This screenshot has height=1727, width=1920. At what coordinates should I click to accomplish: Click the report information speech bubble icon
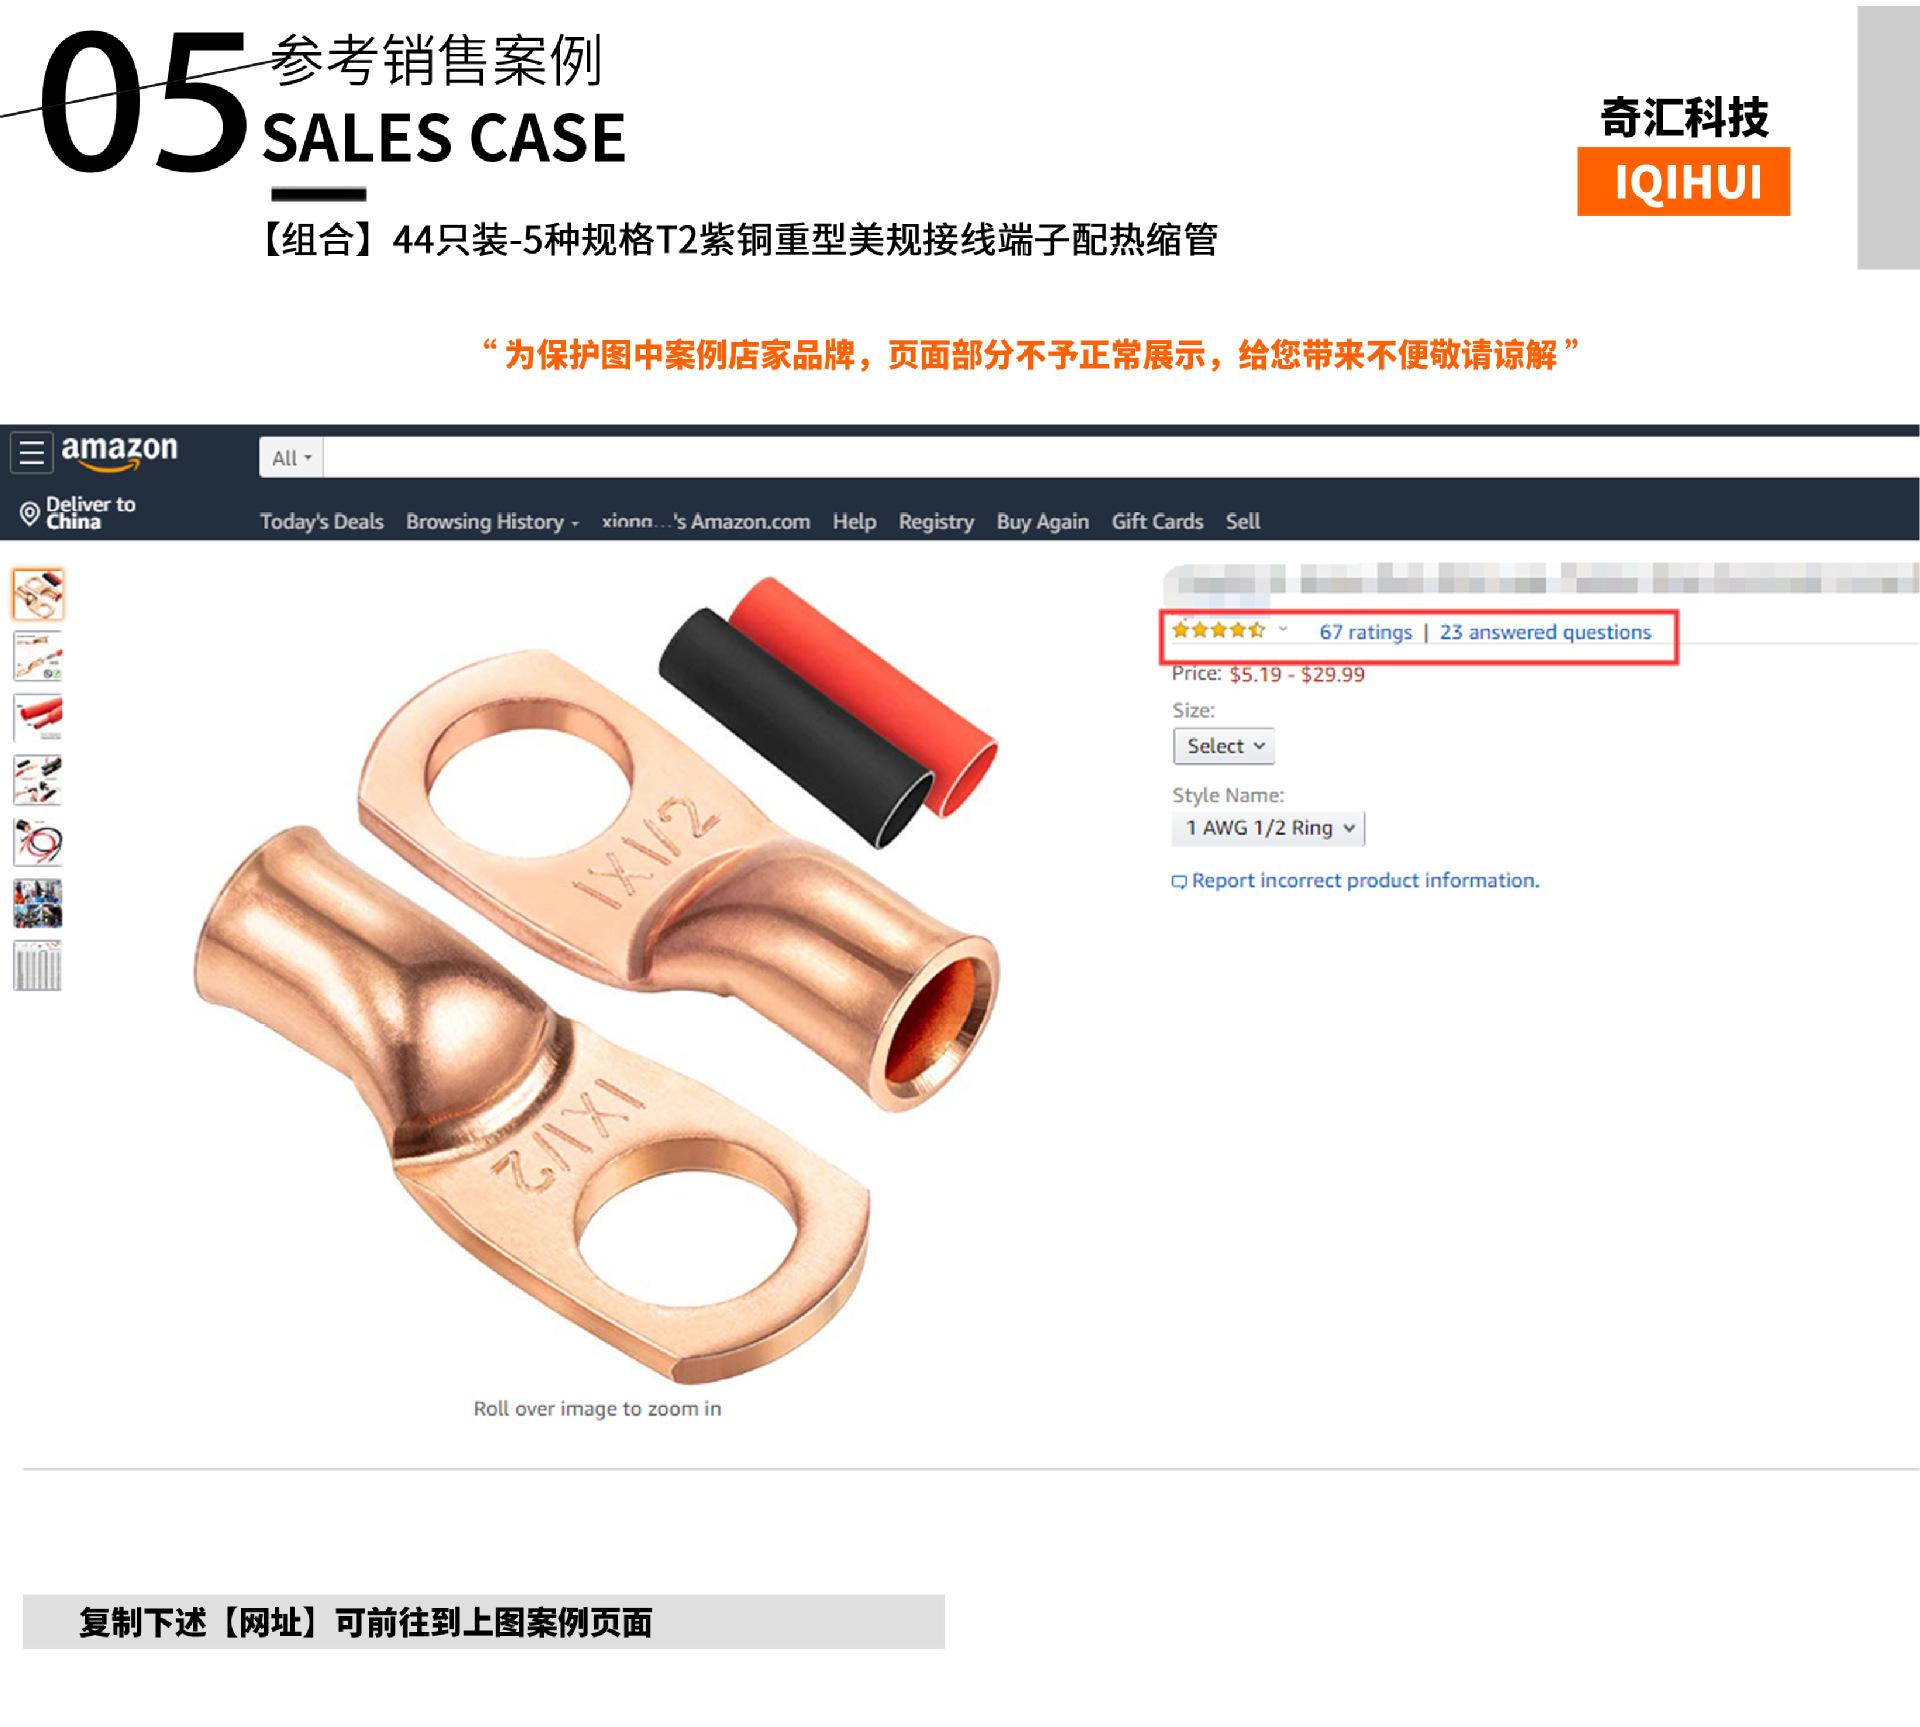point(1179,881)
